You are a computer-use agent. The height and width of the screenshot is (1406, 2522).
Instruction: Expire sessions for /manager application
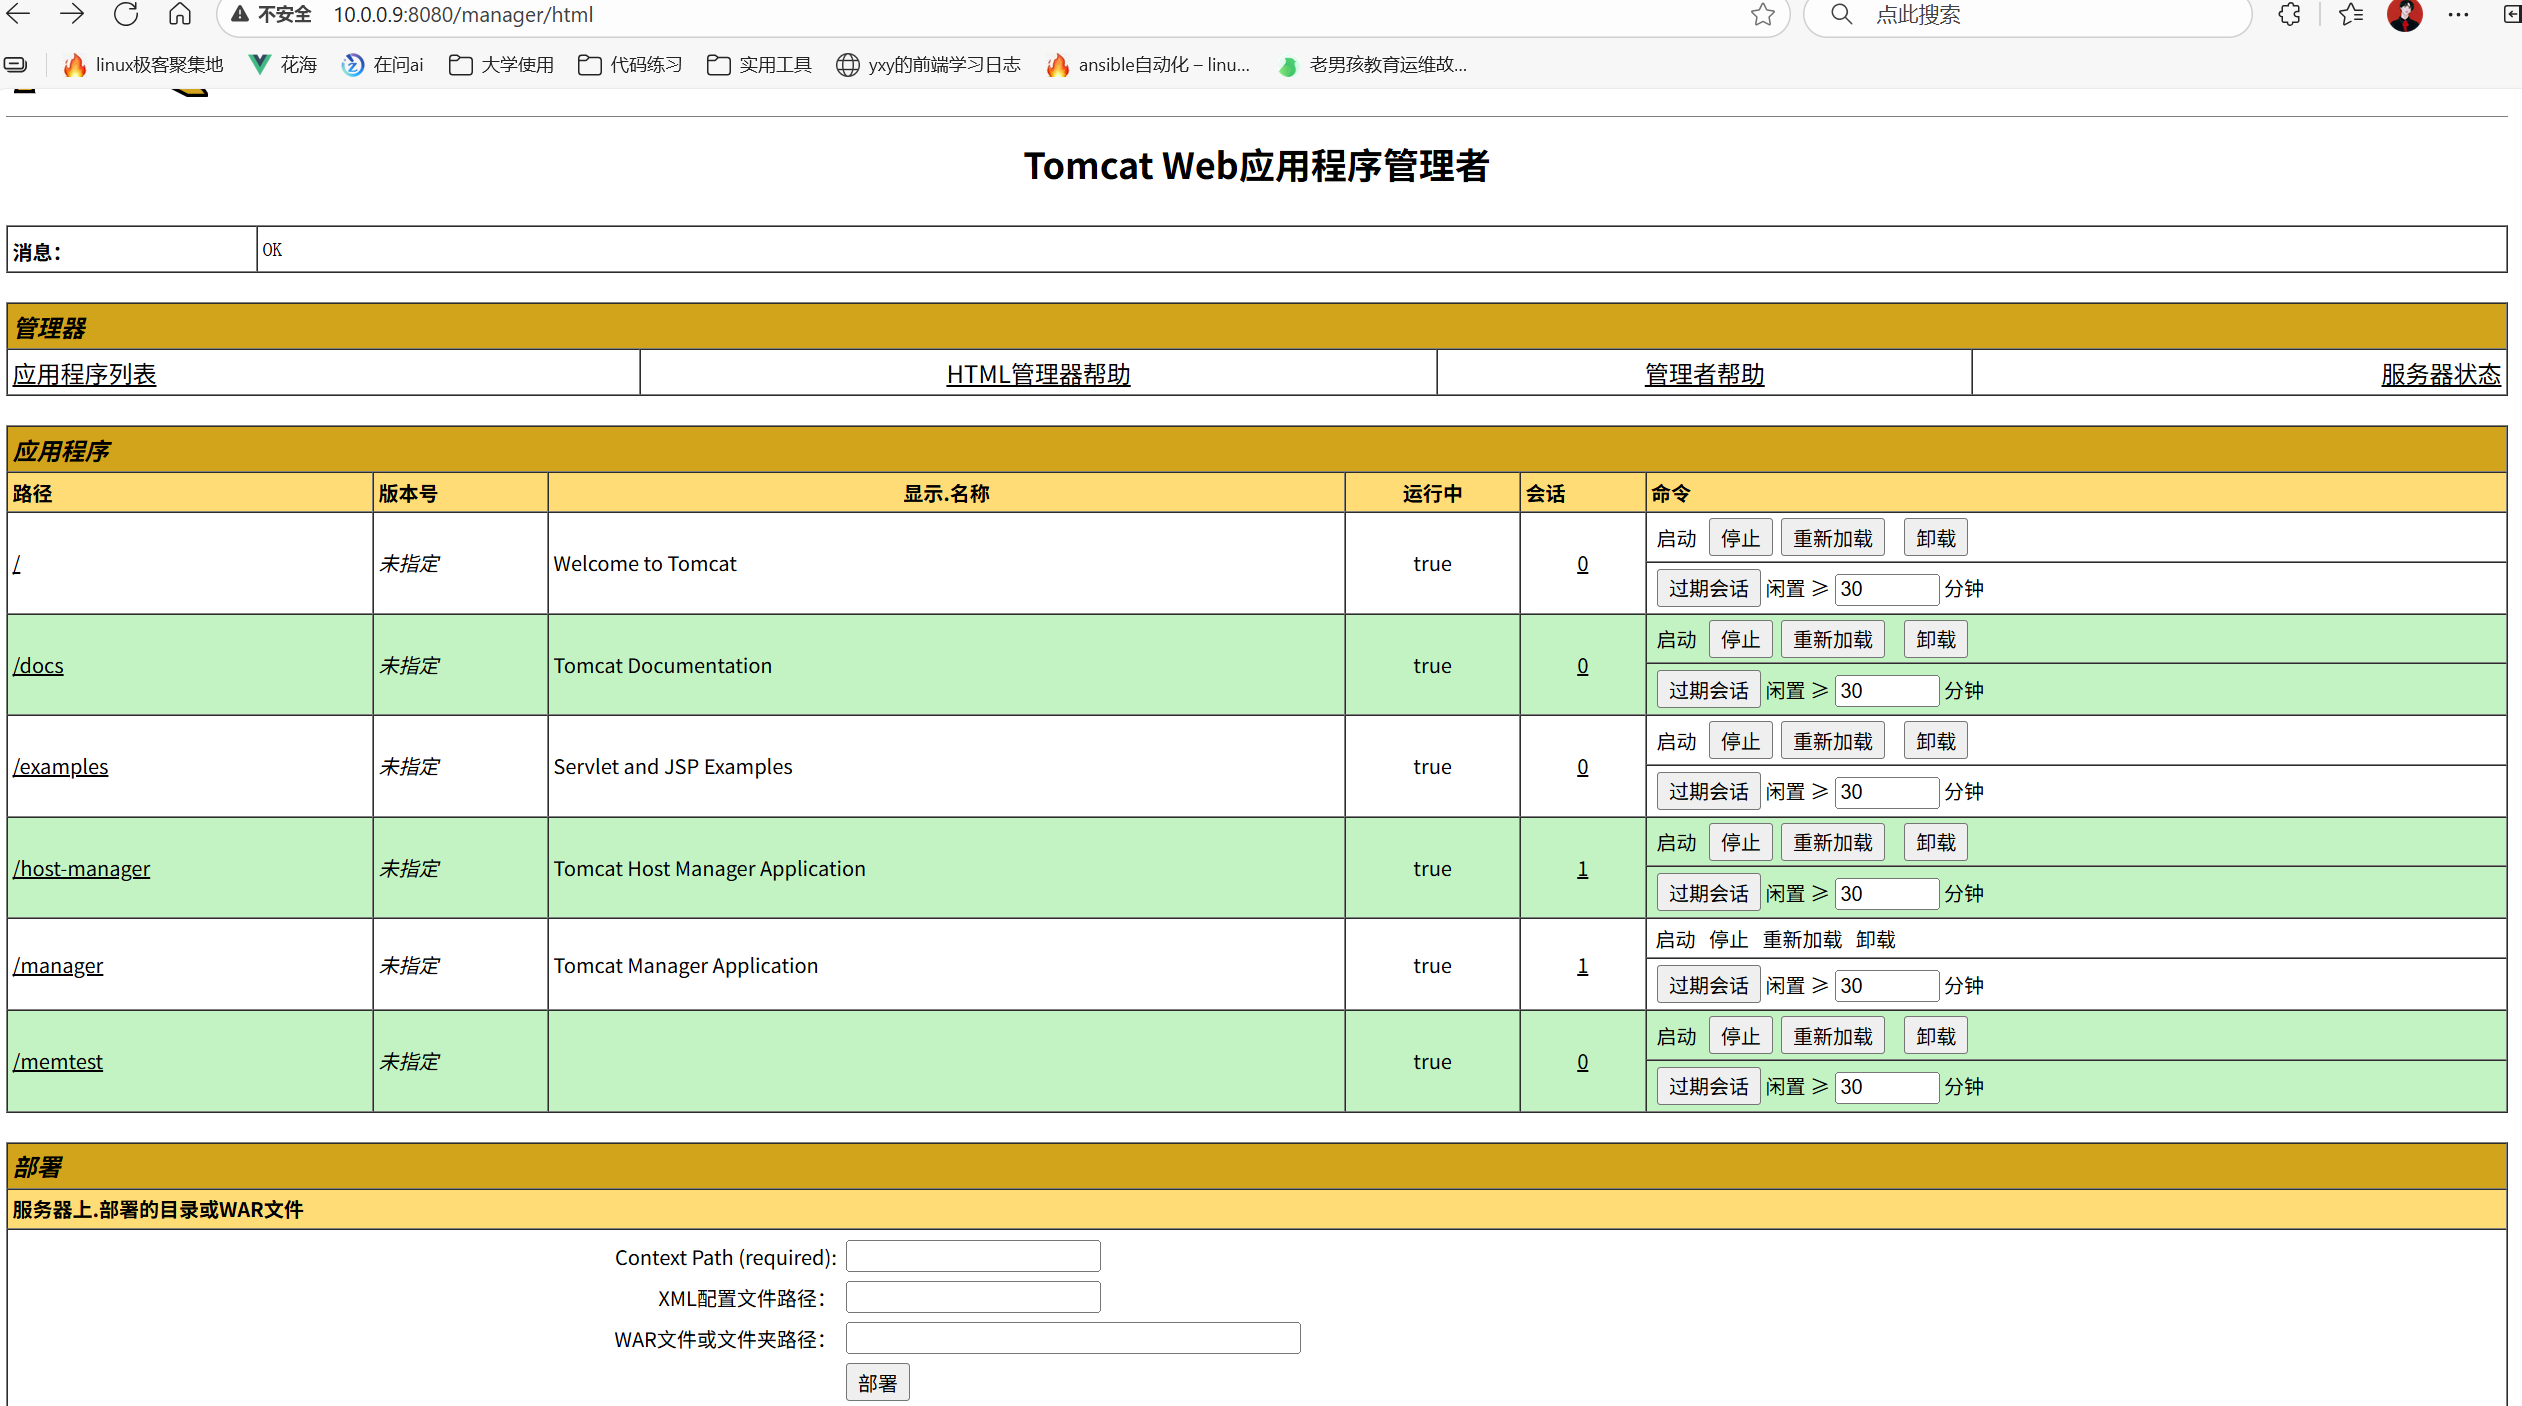coord(1708,985)
